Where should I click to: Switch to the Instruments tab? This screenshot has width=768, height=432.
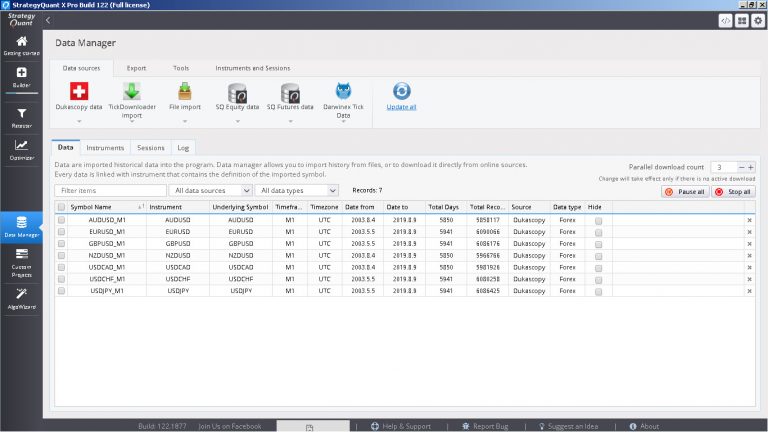[105, 147]
